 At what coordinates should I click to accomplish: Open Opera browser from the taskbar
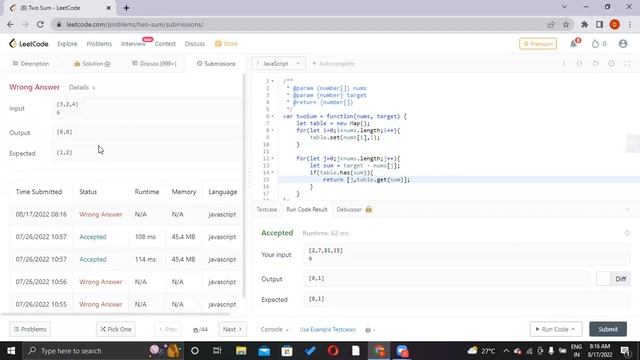click(x=333, y=351)
